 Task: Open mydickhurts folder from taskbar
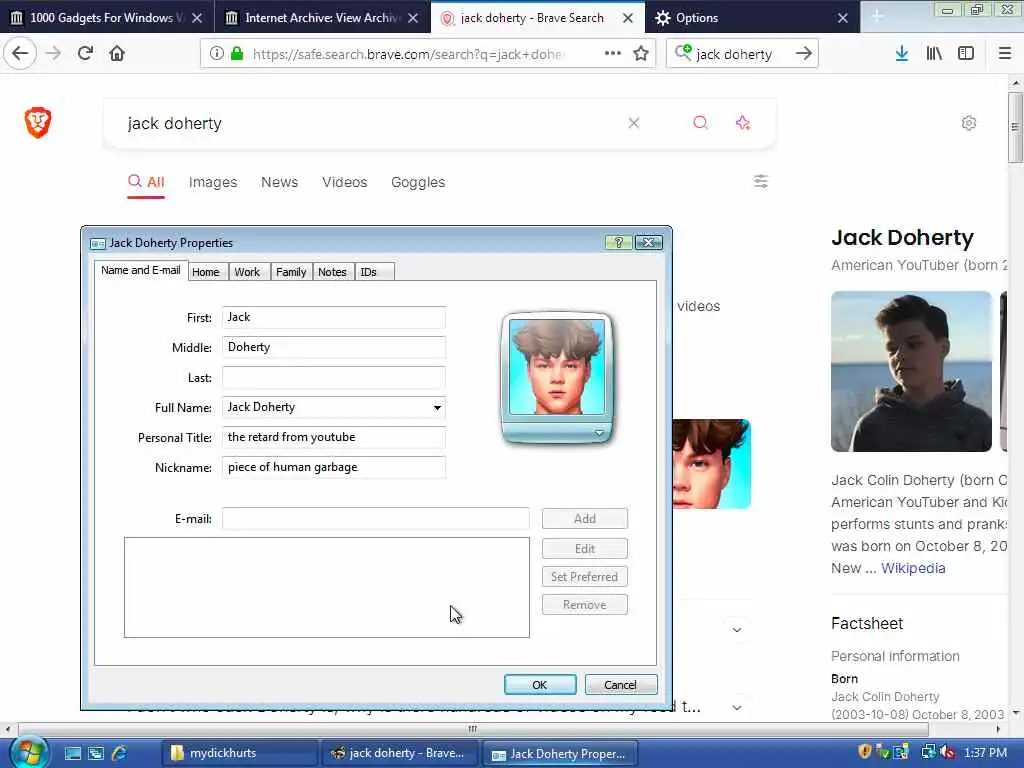(239, 753)
